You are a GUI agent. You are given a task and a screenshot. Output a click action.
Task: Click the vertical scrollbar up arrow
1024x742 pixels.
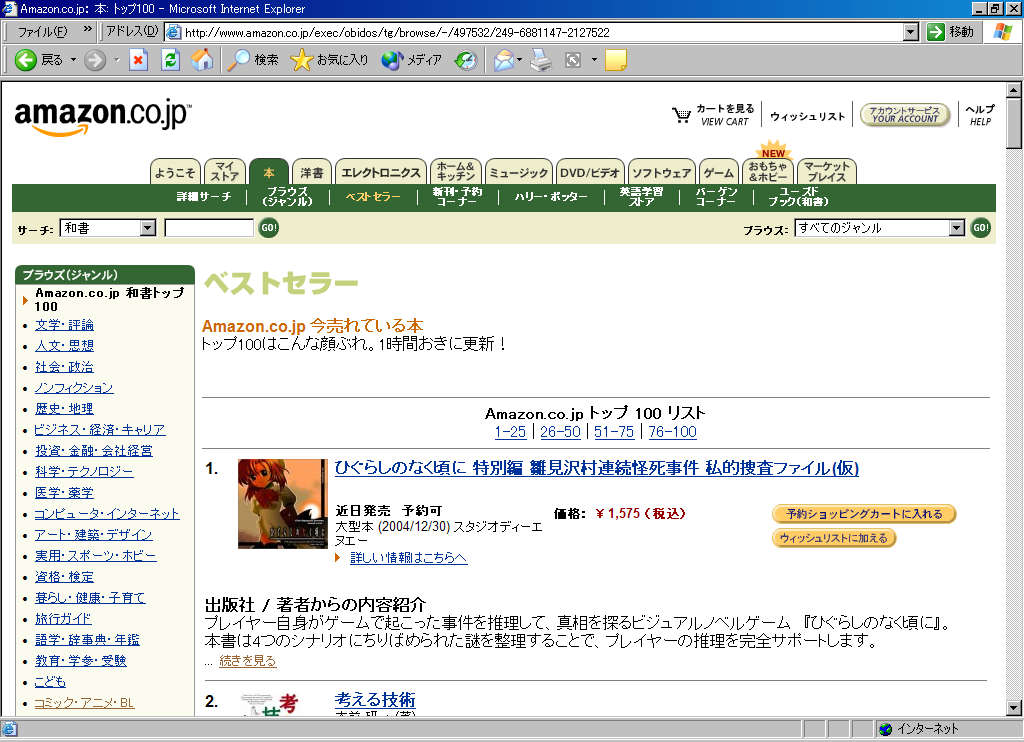(x=1014, y=90)
